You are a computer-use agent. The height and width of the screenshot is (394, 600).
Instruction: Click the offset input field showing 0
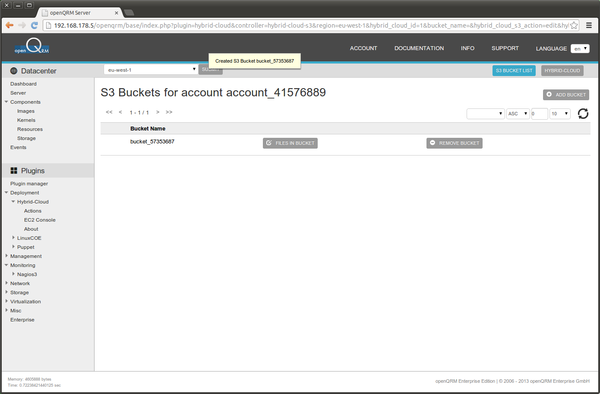539,114
